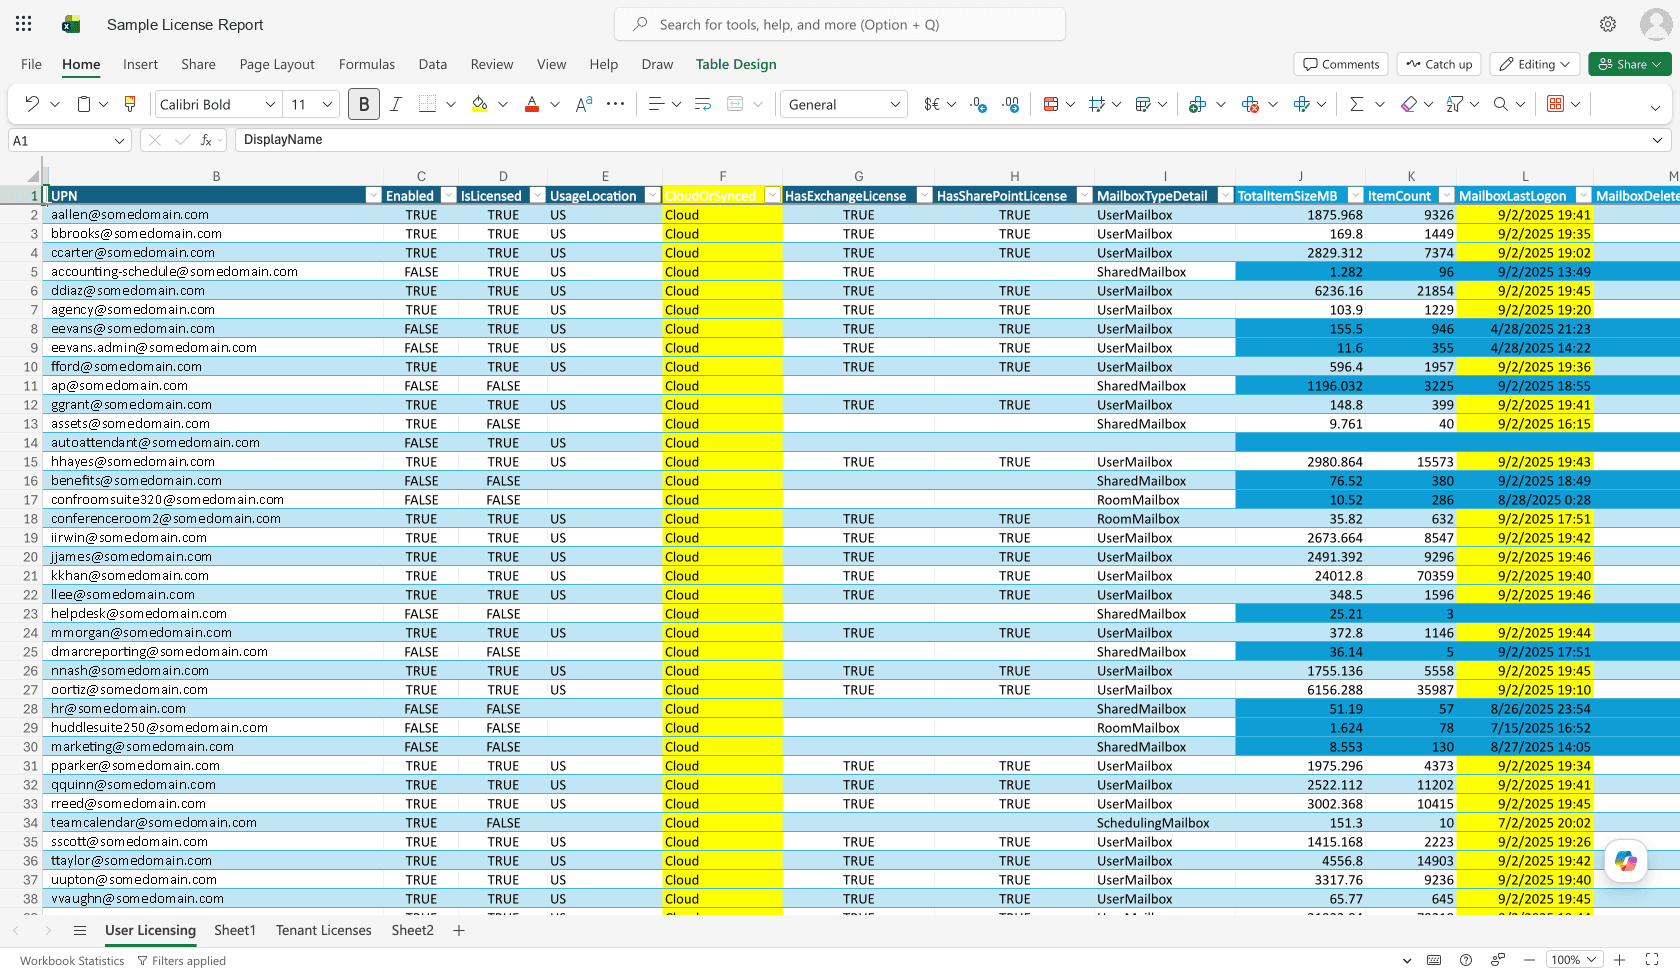This screenshot has width=1680, height=970.
Task: Click the AutoSum sigma icon
Action: click(x=1357, y=104)
